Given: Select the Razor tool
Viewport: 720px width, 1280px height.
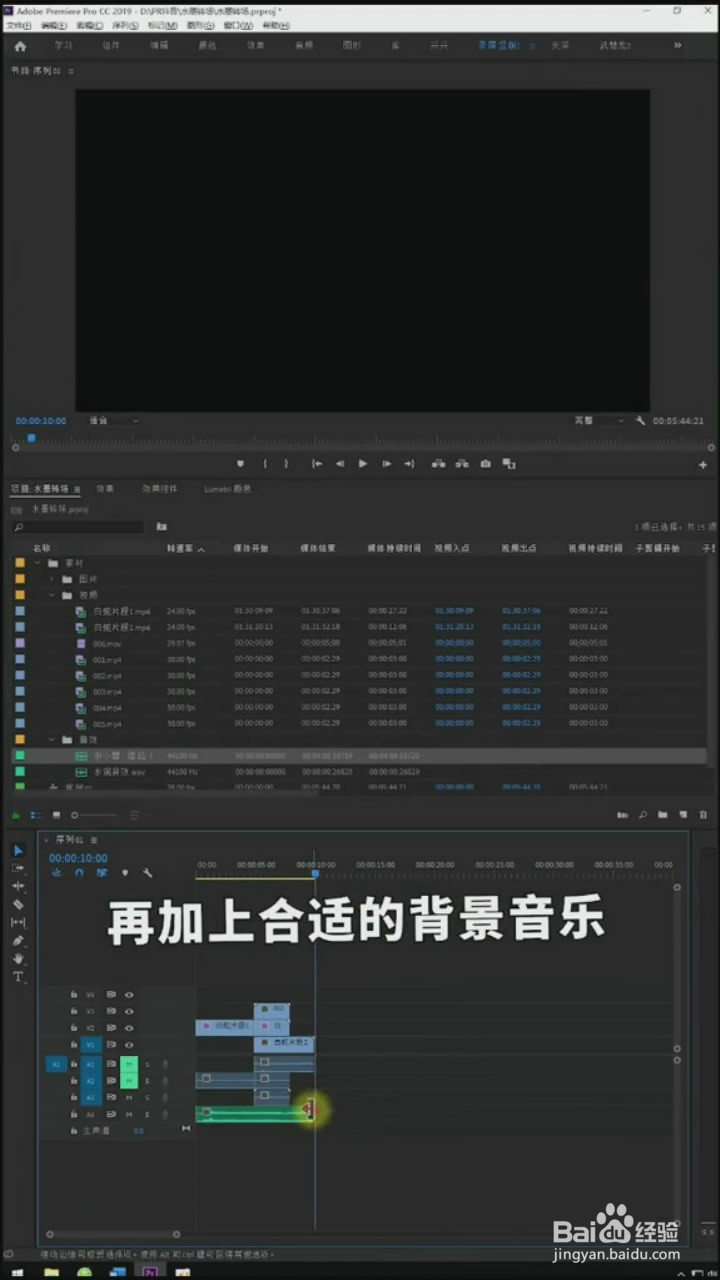Looking at the screenshot, I should (18, 904).
